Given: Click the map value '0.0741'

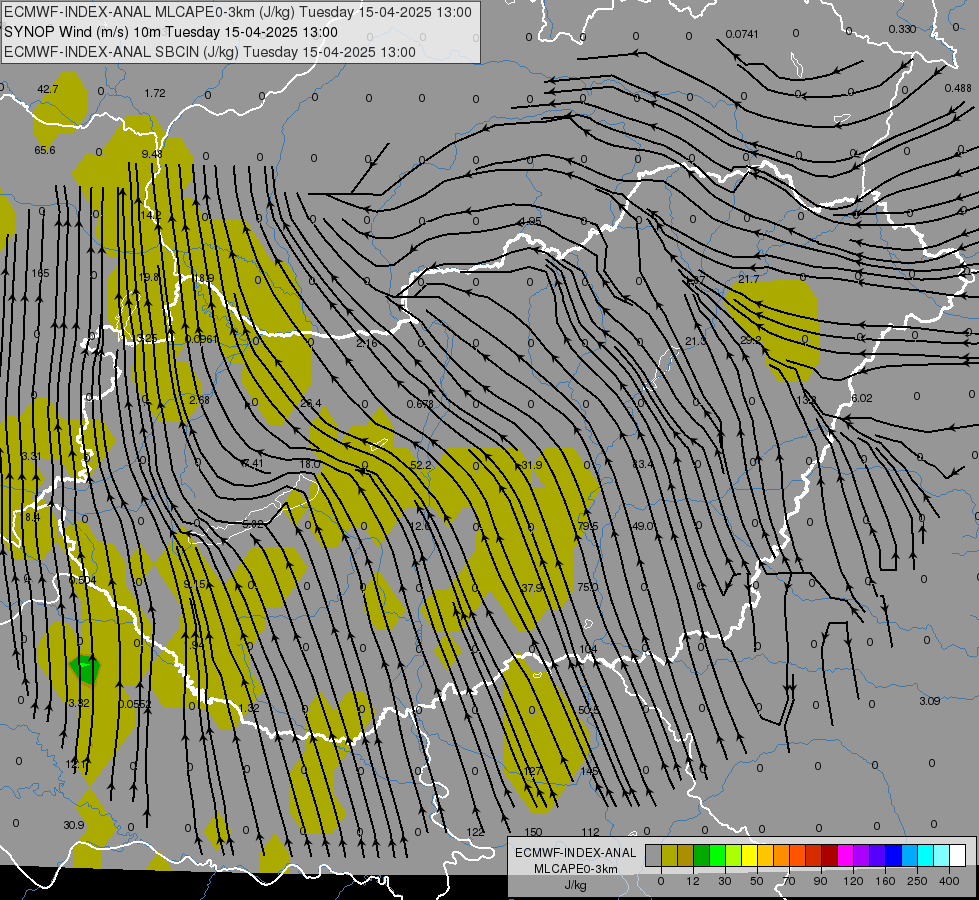Looking at the screenshot, I should point(742,34).
